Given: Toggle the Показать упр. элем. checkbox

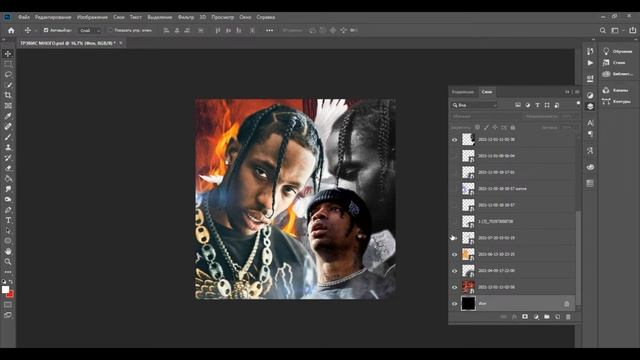Looking at the screenshot, I should point(110,30).
